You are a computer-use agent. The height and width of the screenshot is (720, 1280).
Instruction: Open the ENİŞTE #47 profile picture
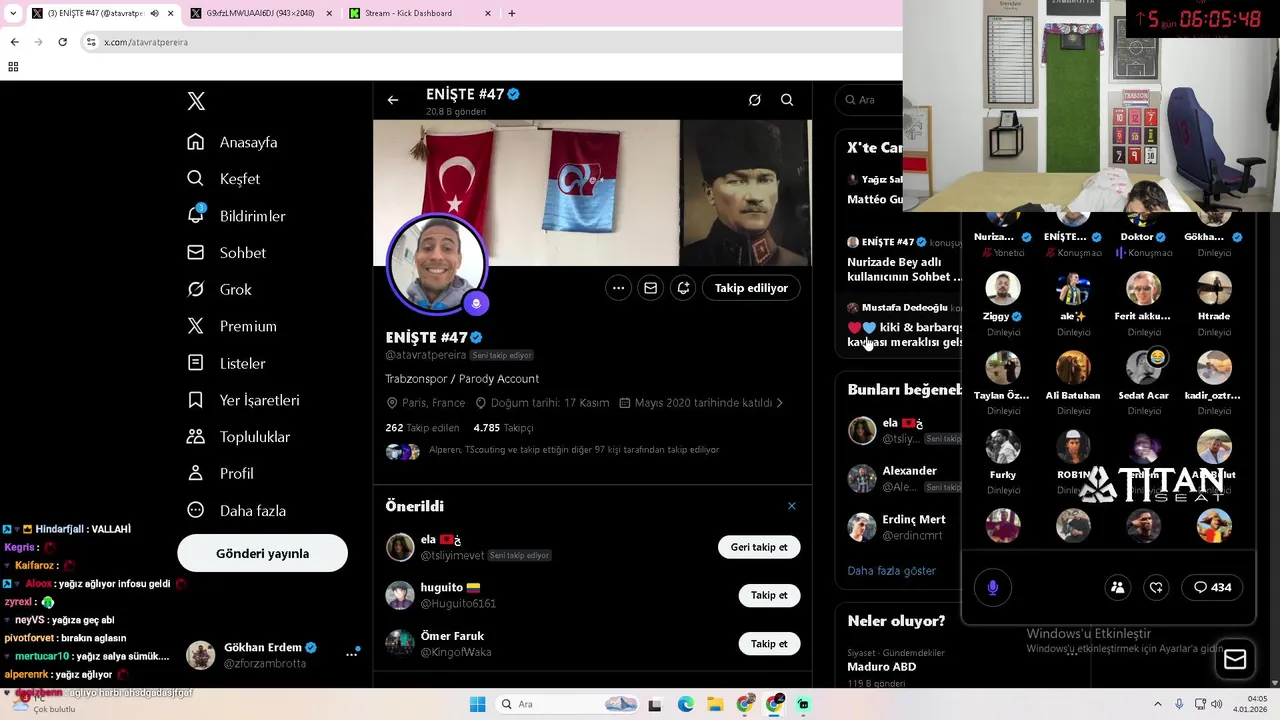point(436,265)
